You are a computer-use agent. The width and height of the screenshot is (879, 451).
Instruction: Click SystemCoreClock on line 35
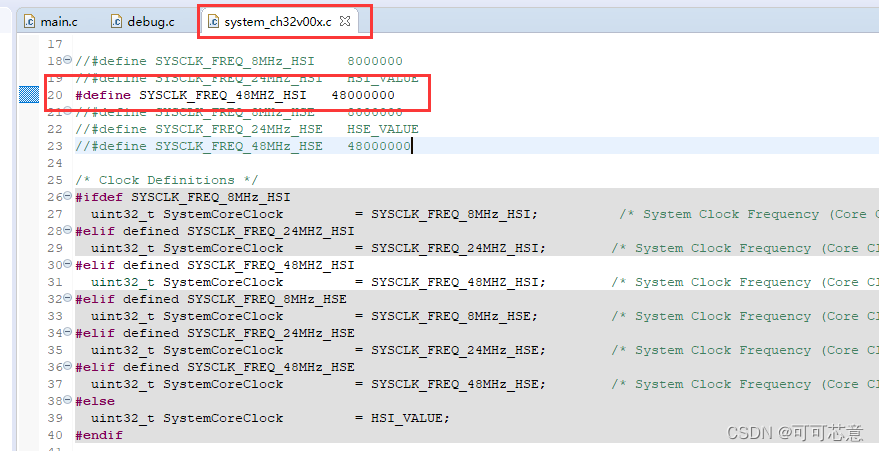pyautogui.click(x=223, y=350)
